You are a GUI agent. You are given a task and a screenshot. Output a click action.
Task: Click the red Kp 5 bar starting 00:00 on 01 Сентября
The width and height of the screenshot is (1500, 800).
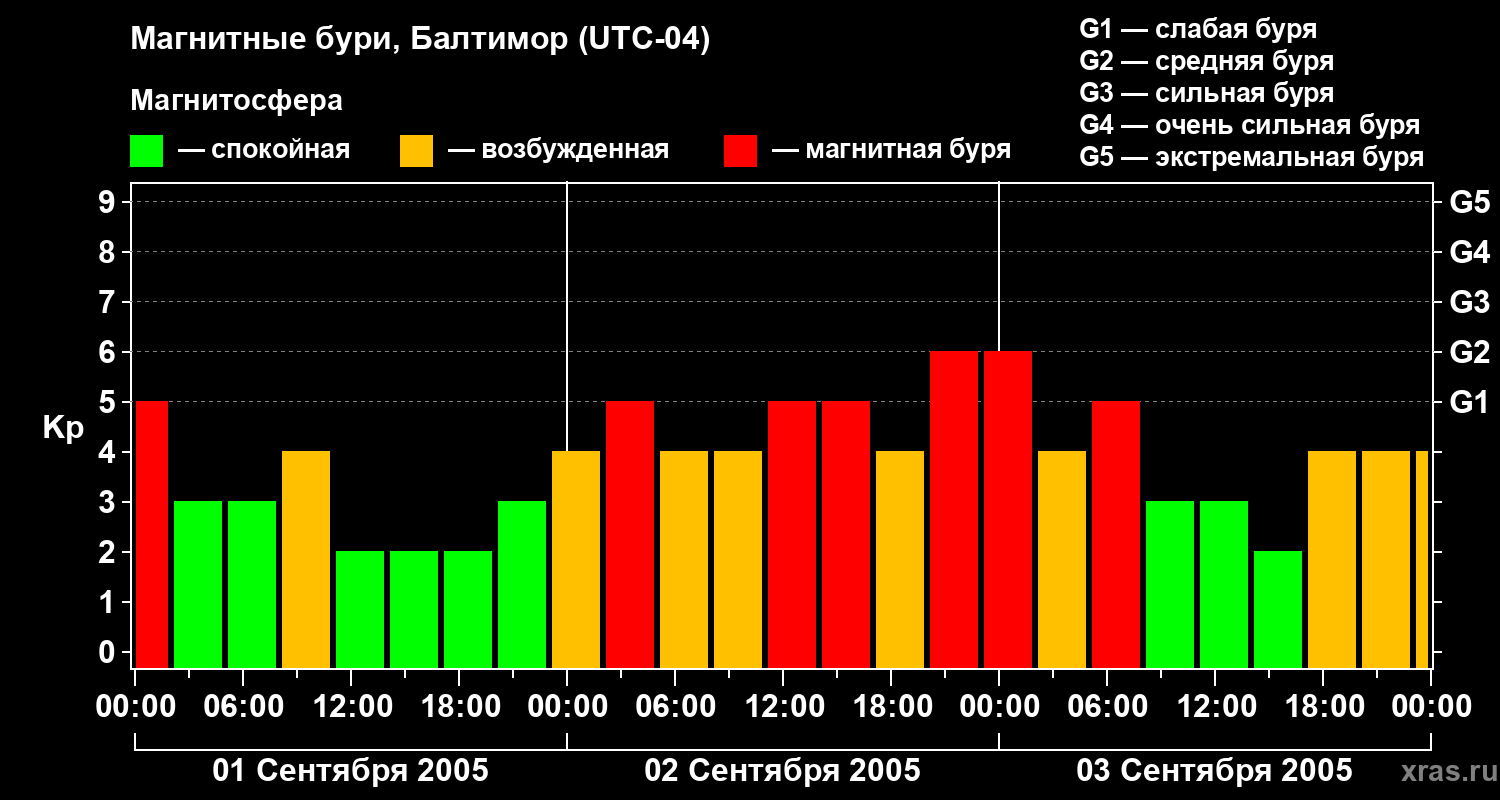152,534
